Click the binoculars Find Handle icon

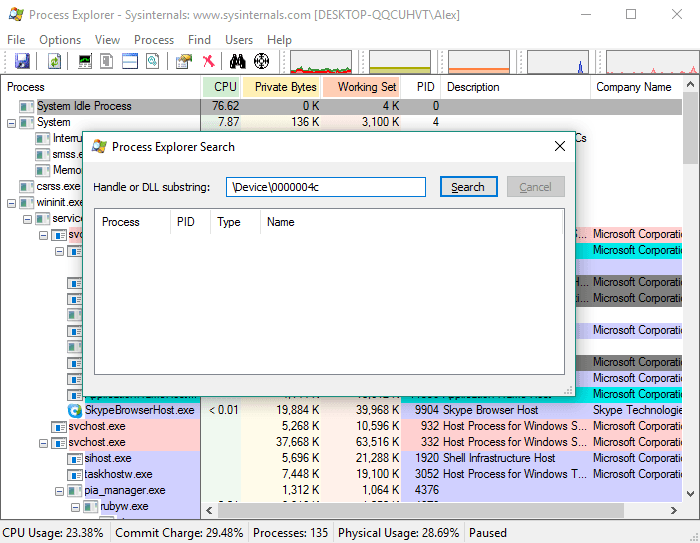tap(238, 61)
